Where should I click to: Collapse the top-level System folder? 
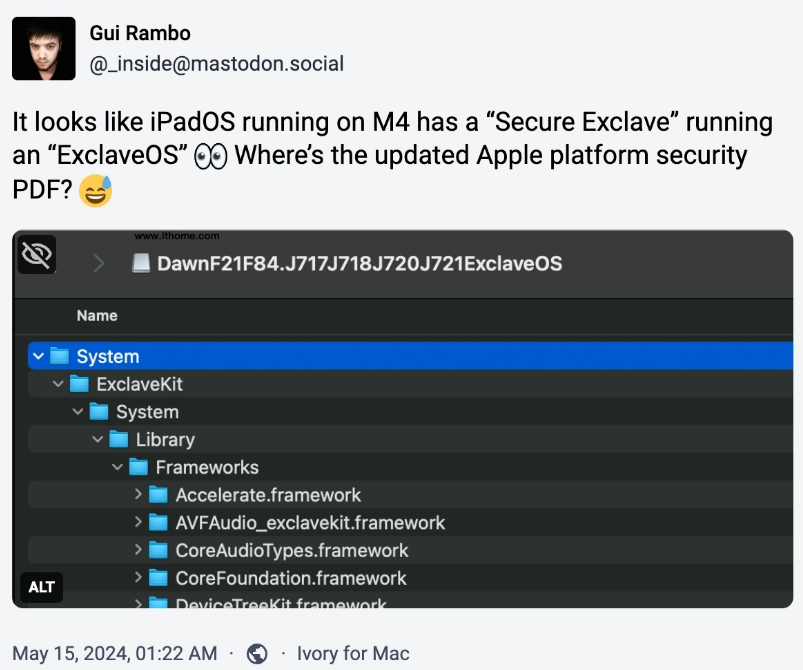coord(38,356)
